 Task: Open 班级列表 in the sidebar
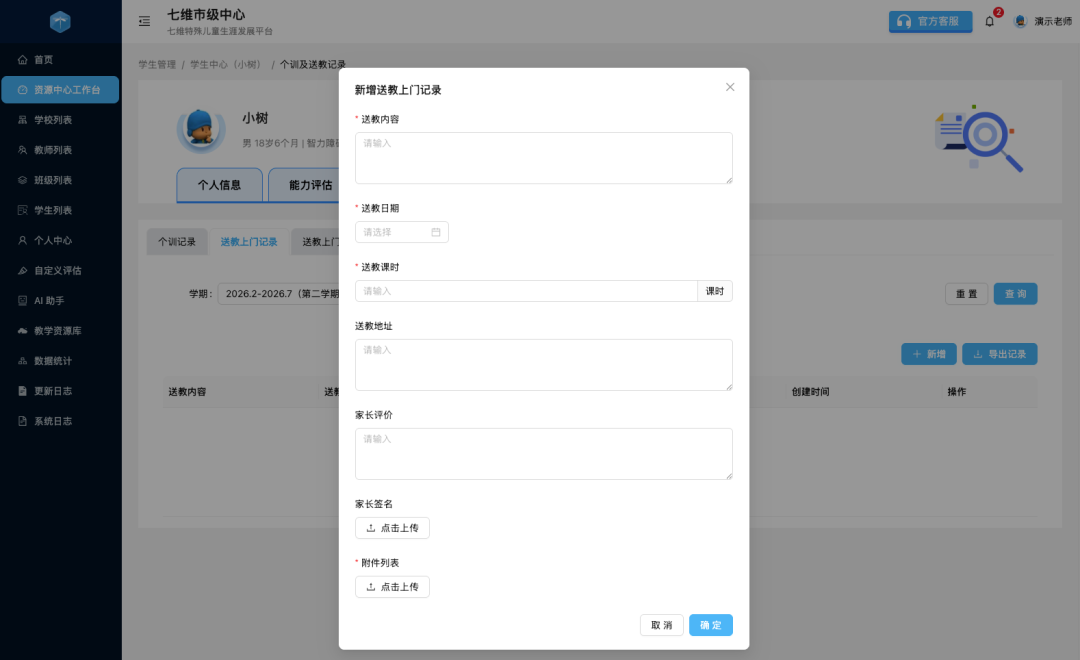click(61, 180)
